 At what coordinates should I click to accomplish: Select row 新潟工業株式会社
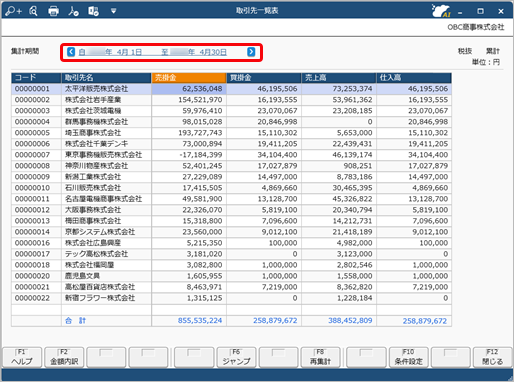pyautogui.click(x=231, y=177)
